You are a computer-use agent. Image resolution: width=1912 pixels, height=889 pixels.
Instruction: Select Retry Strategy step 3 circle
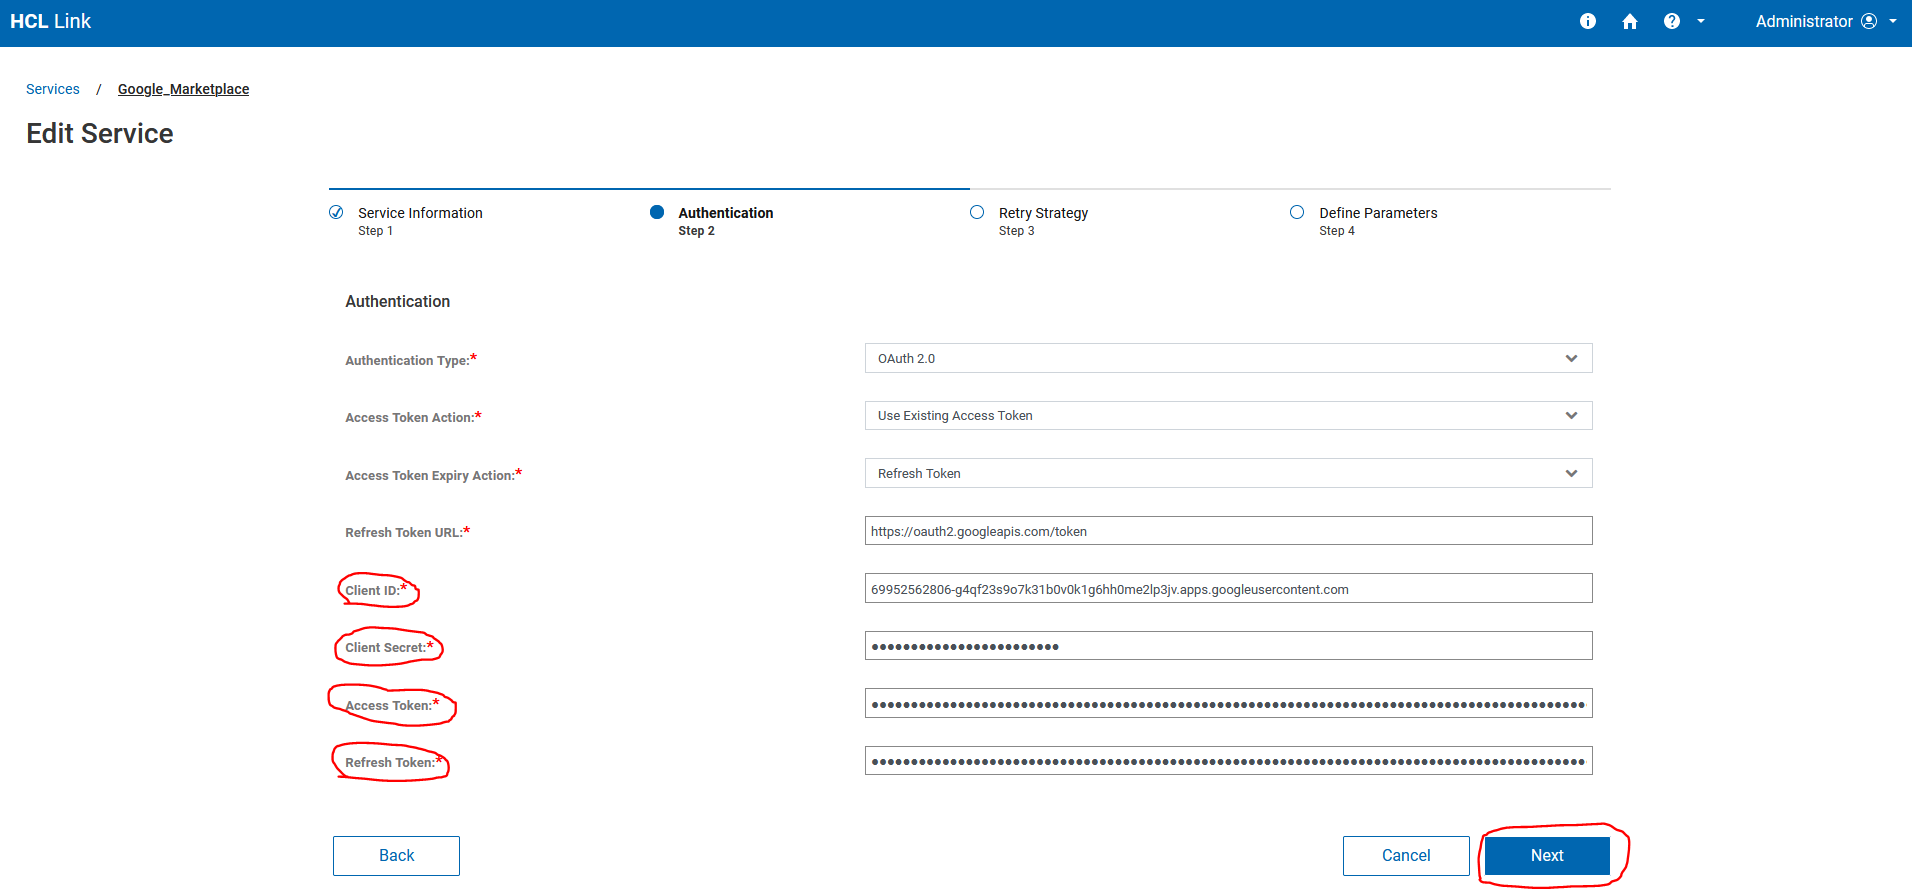977,212
